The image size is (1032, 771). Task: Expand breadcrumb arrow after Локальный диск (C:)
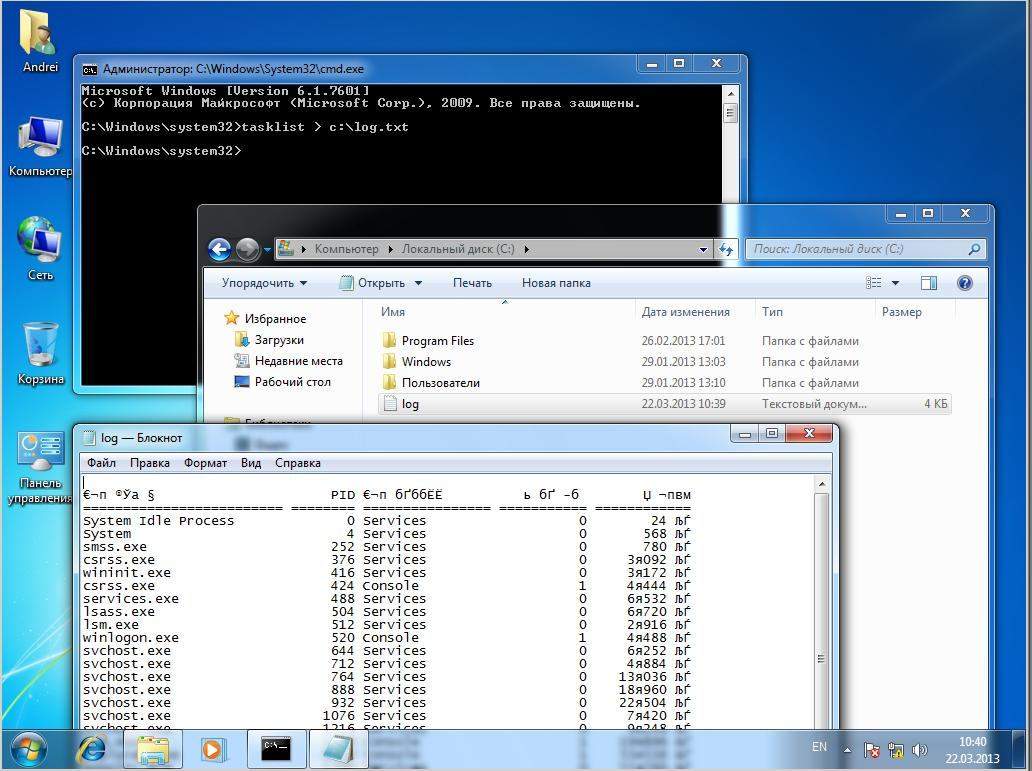click(x=527, y=249)
